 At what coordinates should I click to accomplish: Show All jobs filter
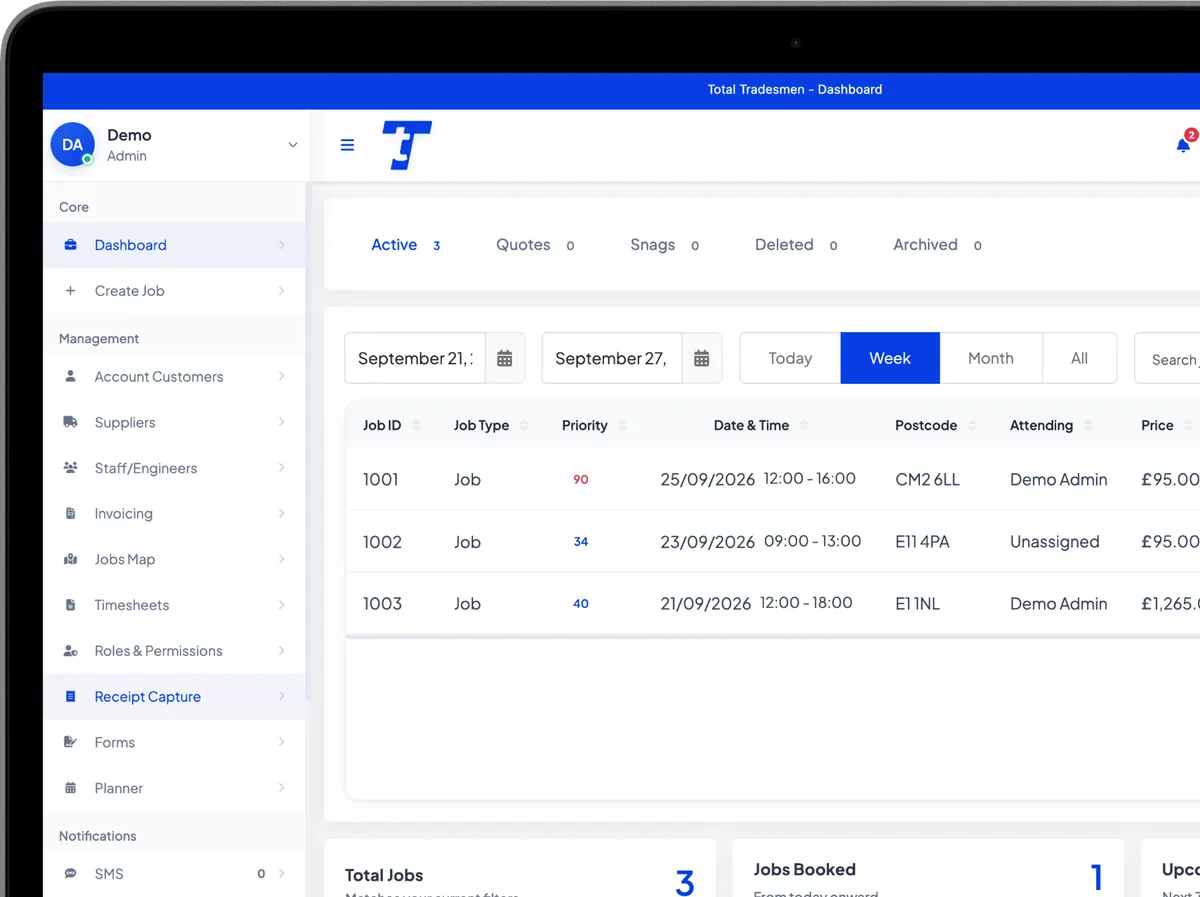pyautogui.click(x=1079, y=358)
